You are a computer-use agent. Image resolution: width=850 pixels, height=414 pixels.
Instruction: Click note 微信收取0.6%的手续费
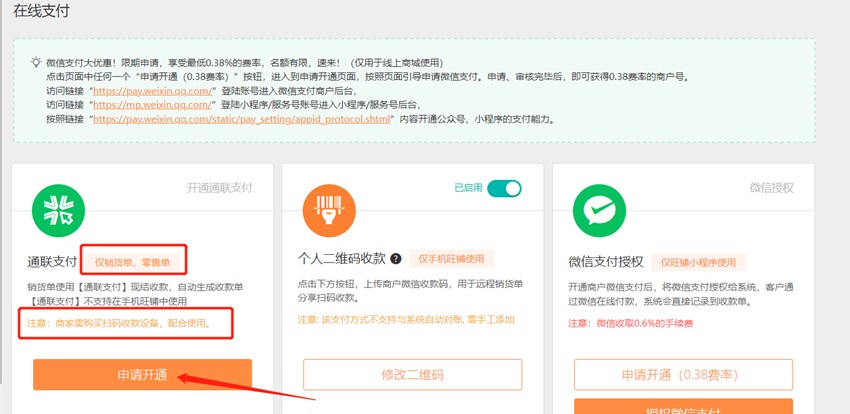[x=630, y=324]
